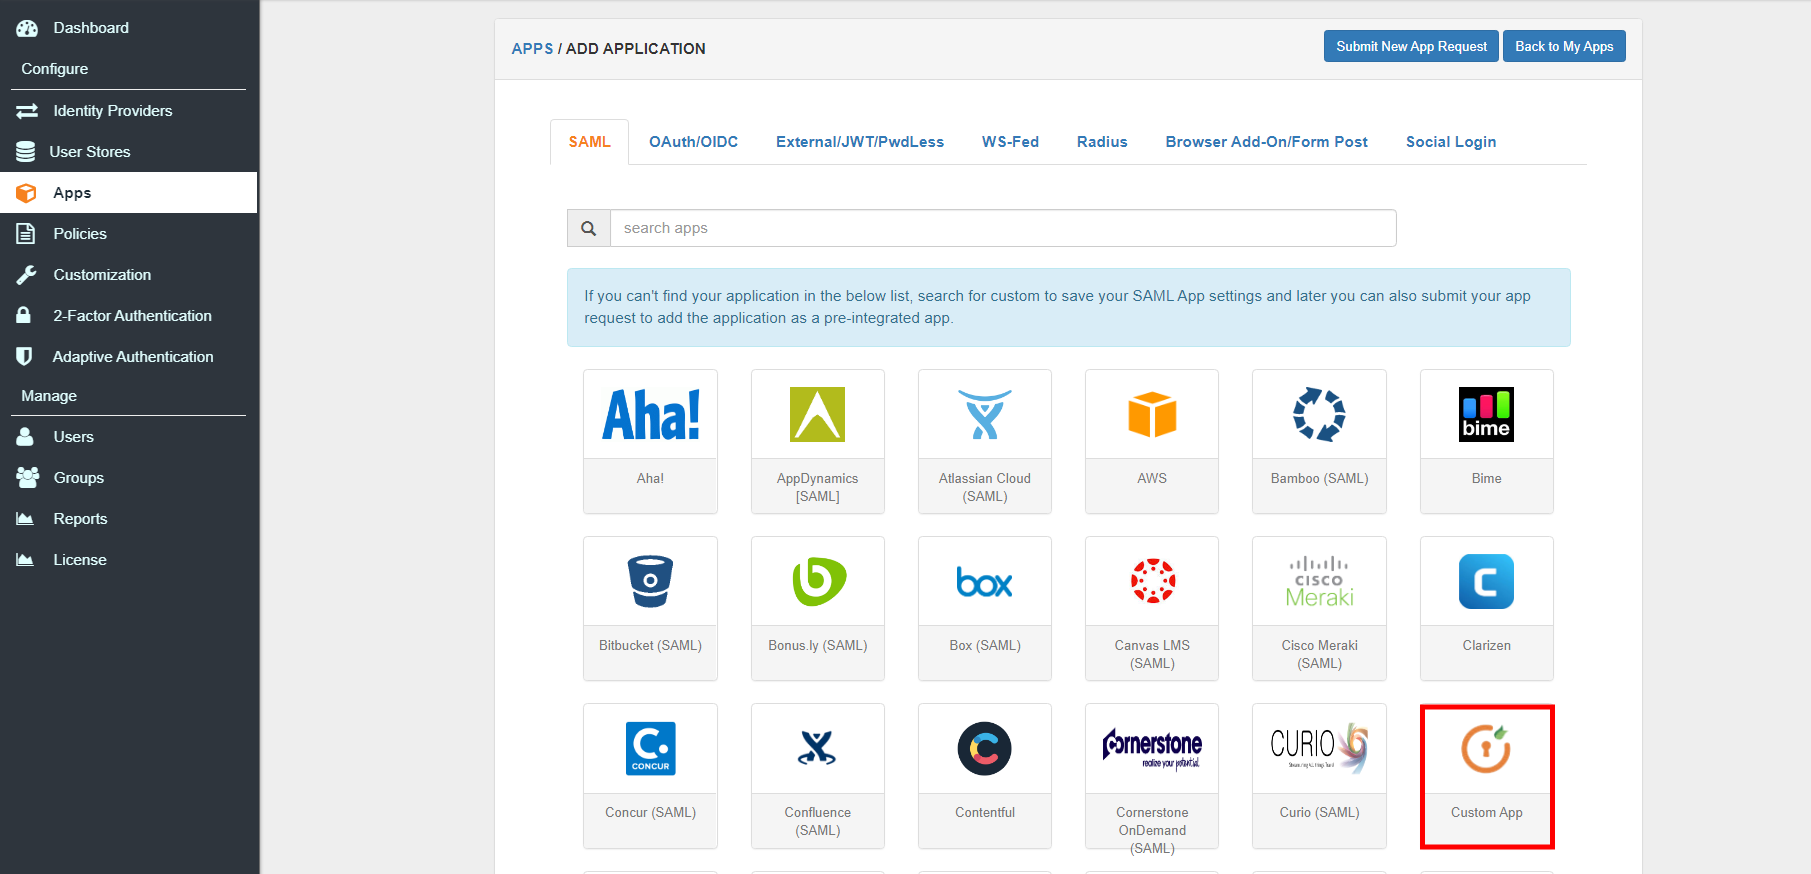The height and width of the screenshot is (874, 1811).
Task: Click the 2-Factor Authentication lock icon
Action: coord(24,315)
